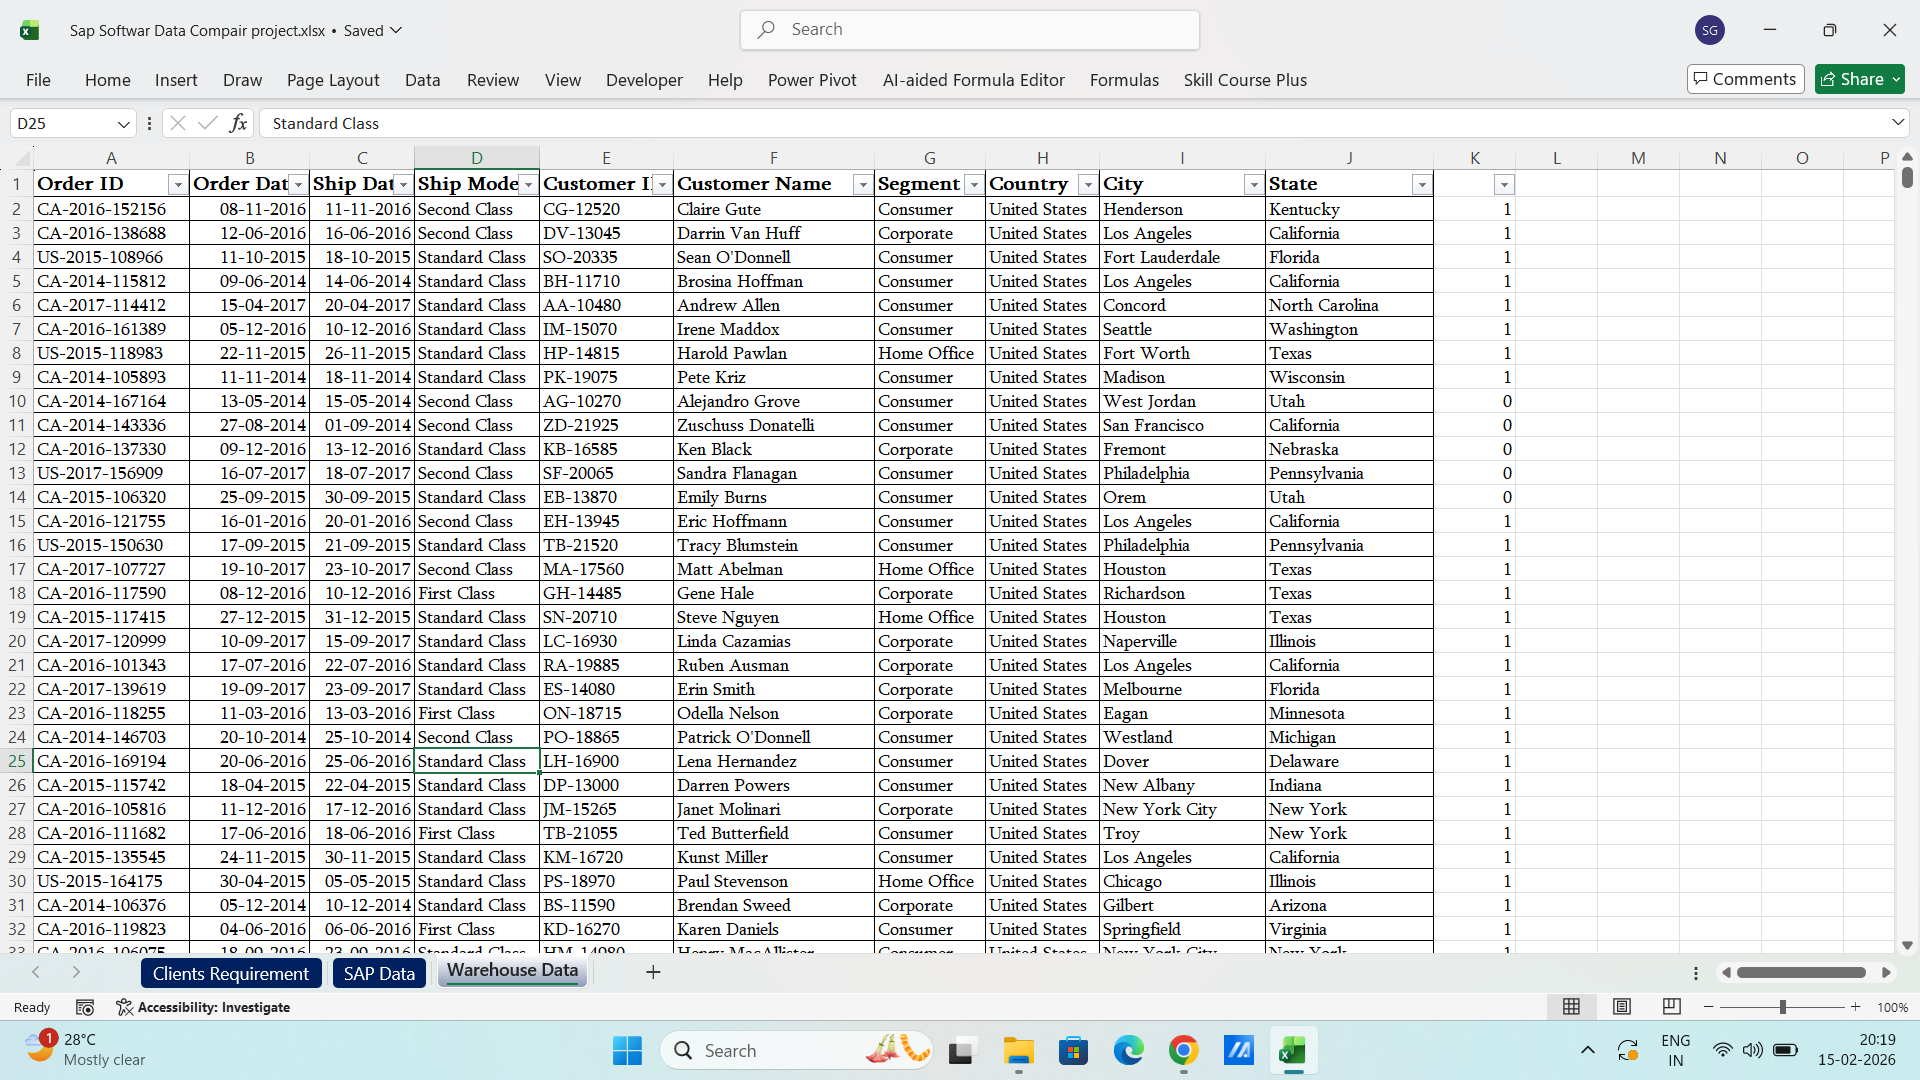
Task: Open the State column filter dropdown
Action: click(x=1421, y=185)
